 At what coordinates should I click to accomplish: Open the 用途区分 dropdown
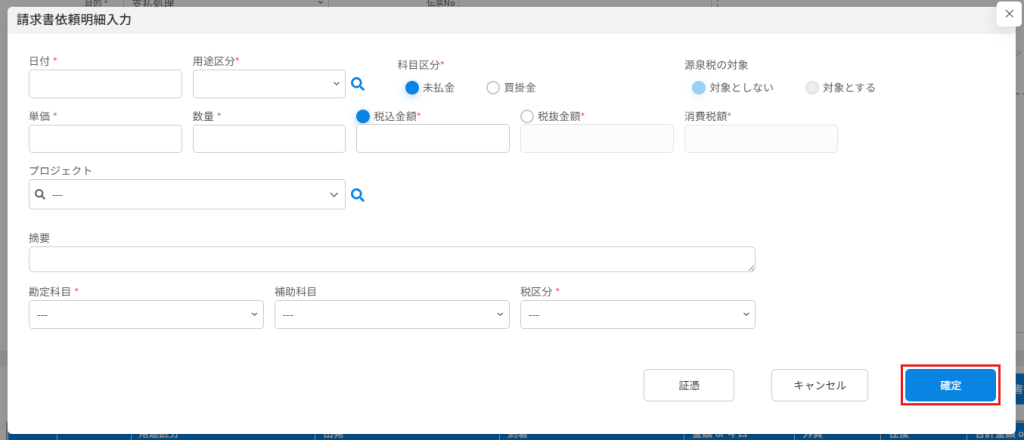(x=269, y=84)
